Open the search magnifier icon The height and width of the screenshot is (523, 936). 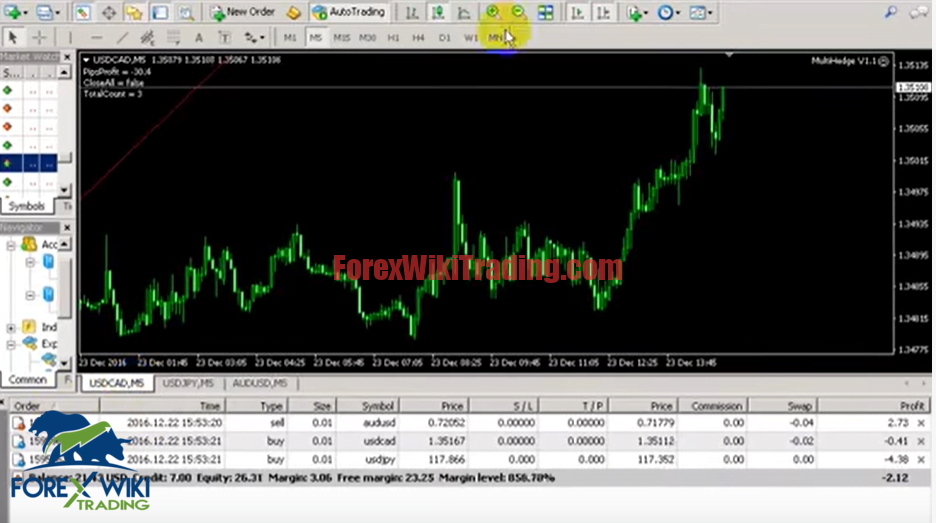tap(891, 12)
